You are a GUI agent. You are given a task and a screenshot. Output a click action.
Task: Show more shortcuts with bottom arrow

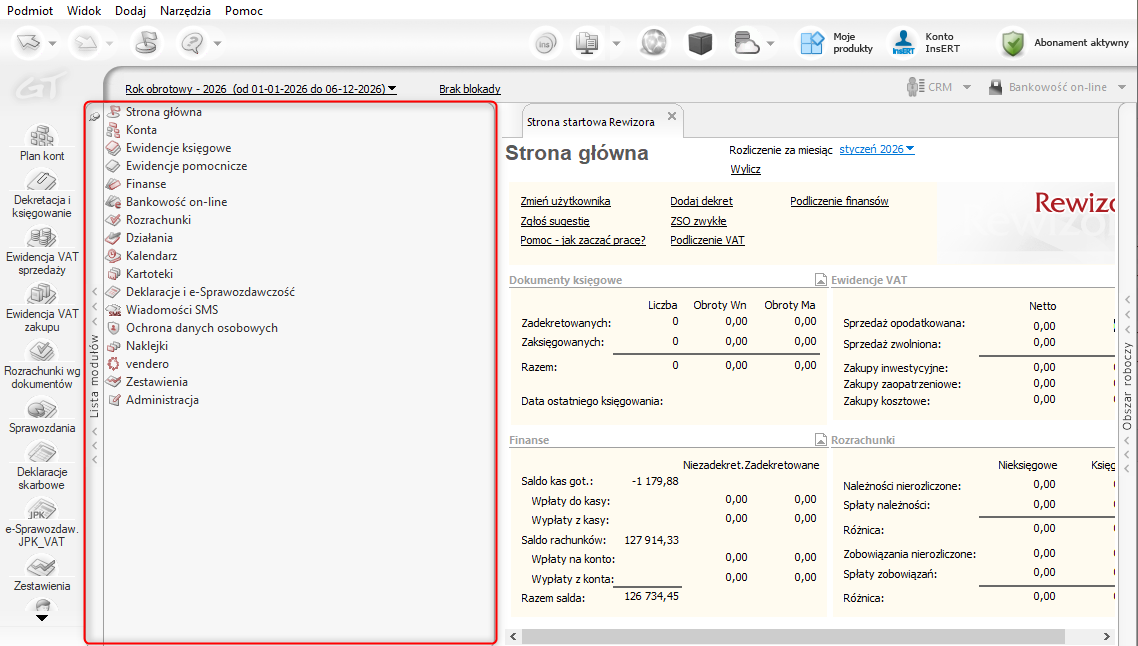[x=42, y=618]
